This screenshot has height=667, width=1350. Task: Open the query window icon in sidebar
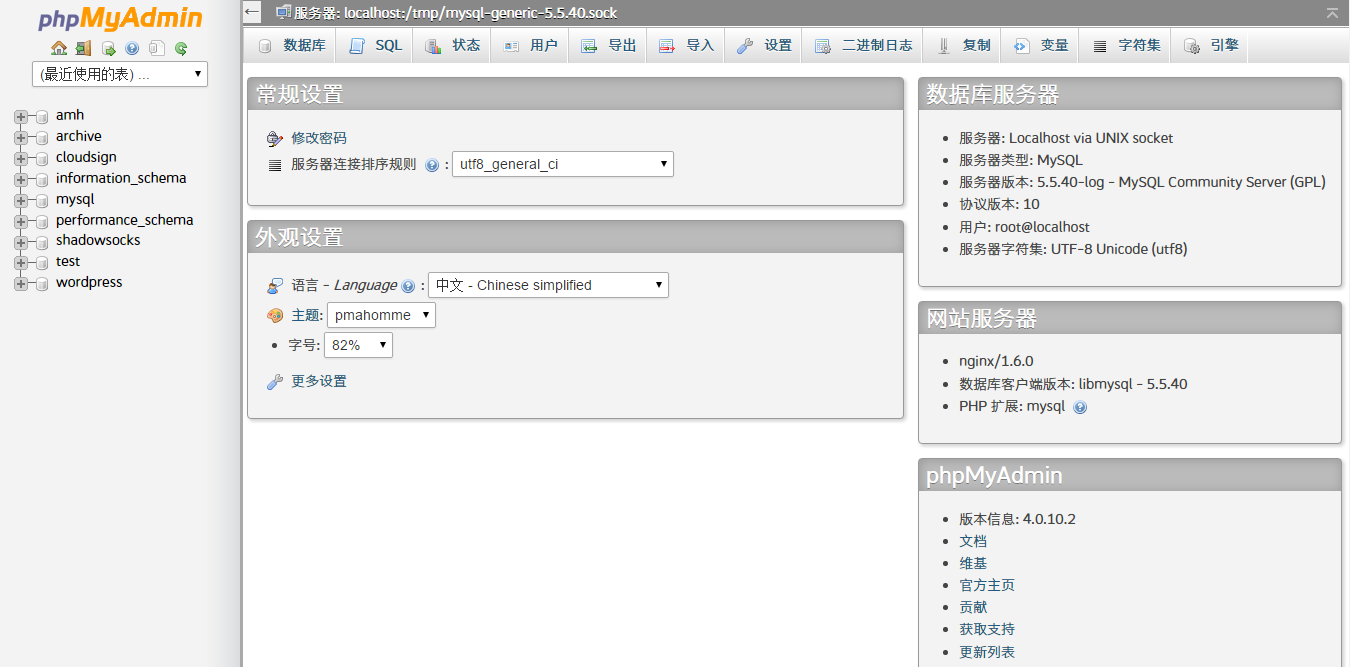(108, 48)
